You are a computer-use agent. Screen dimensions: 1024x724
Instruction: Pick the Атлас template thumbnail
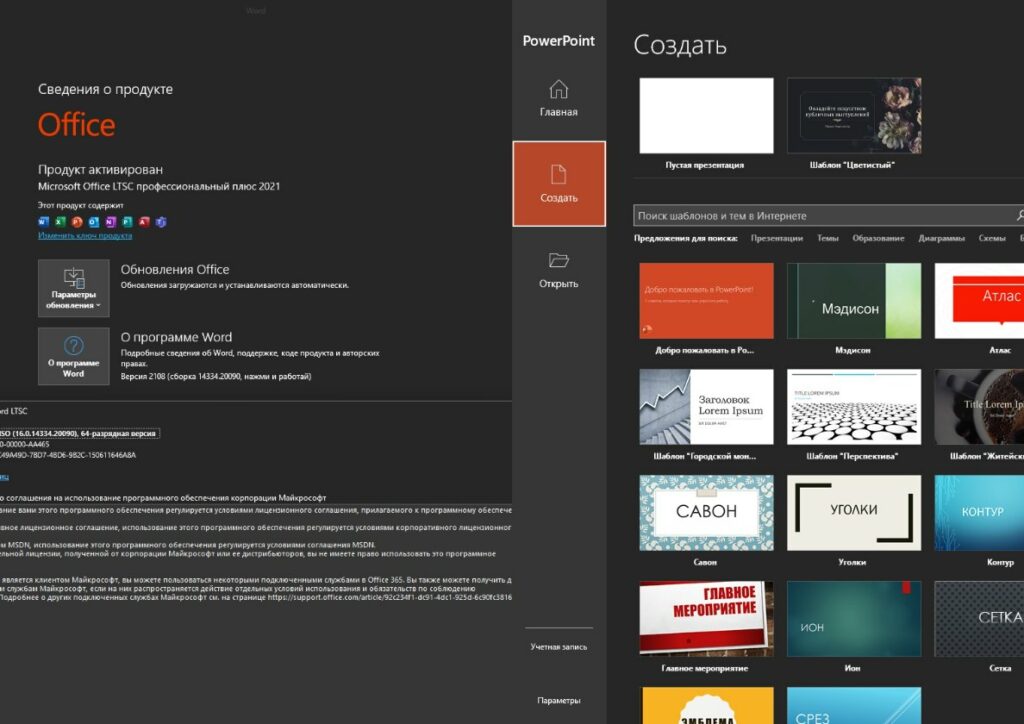pos(979,301)
